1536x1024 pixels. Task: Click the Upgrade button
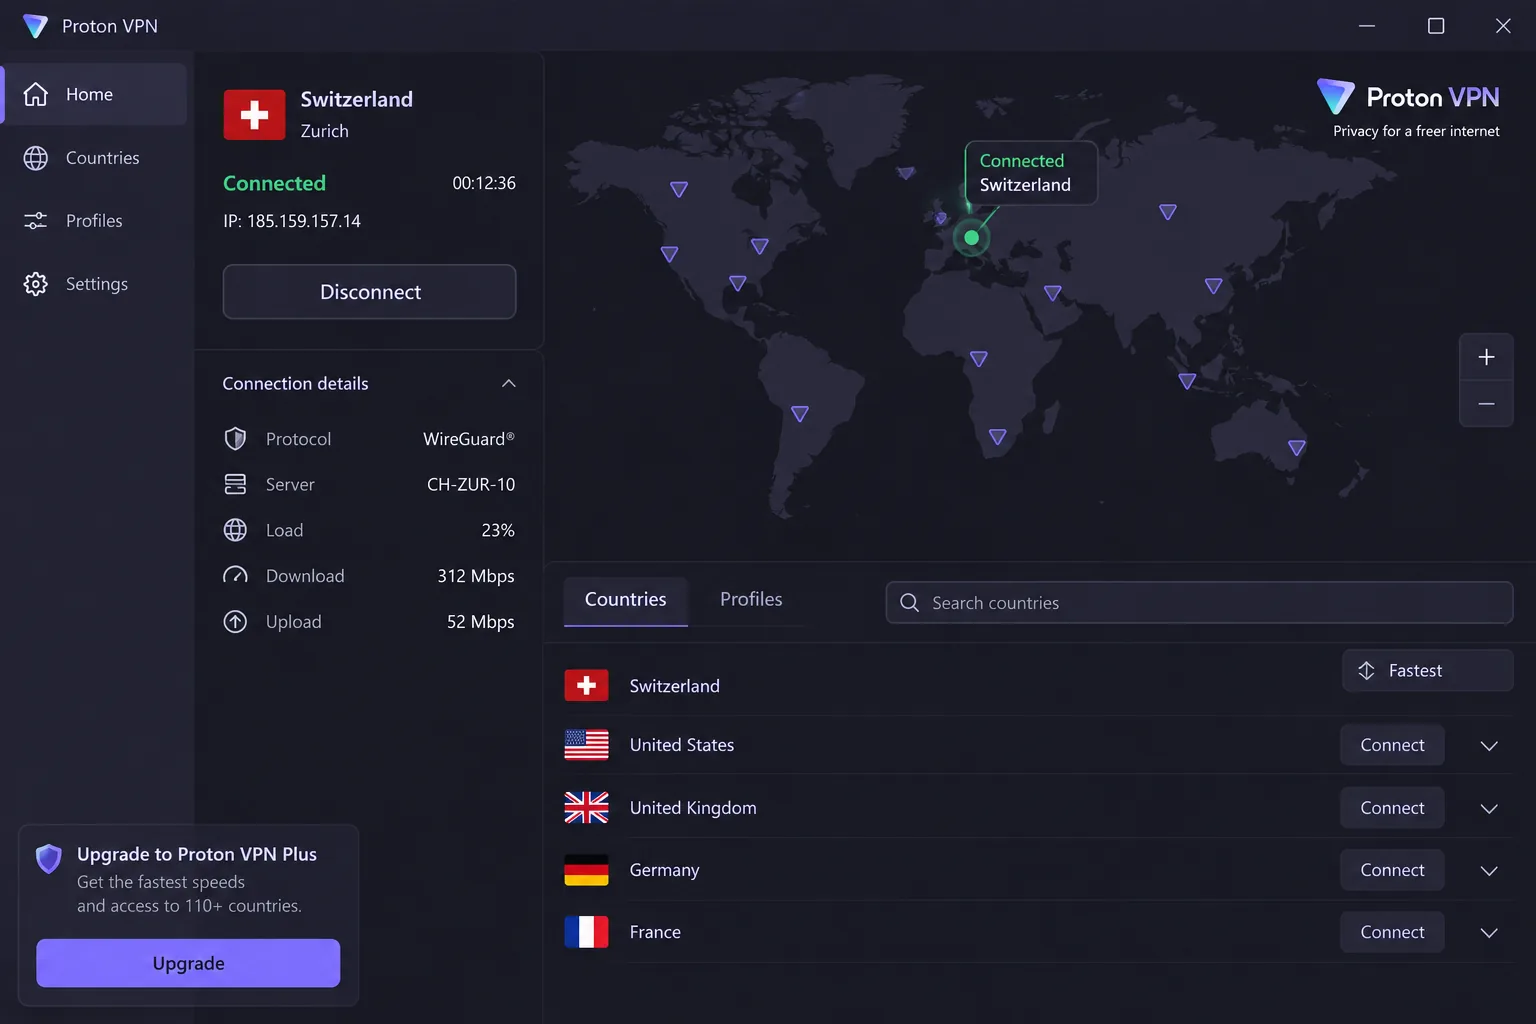point(188,963)
